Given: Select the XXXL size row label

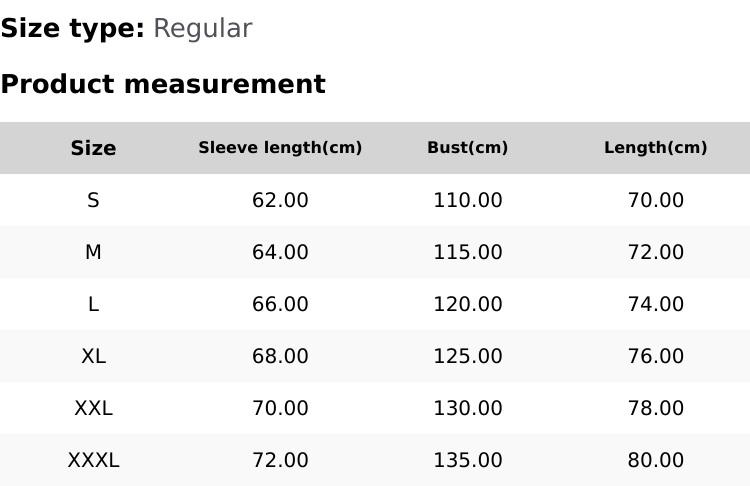Looking at the screenshot, I should pos(93,460).
